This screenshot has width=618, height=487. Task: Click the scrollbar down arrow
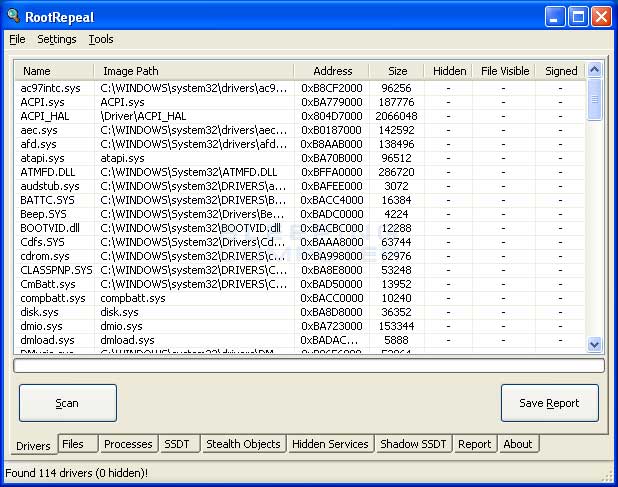tap(594, 344)
